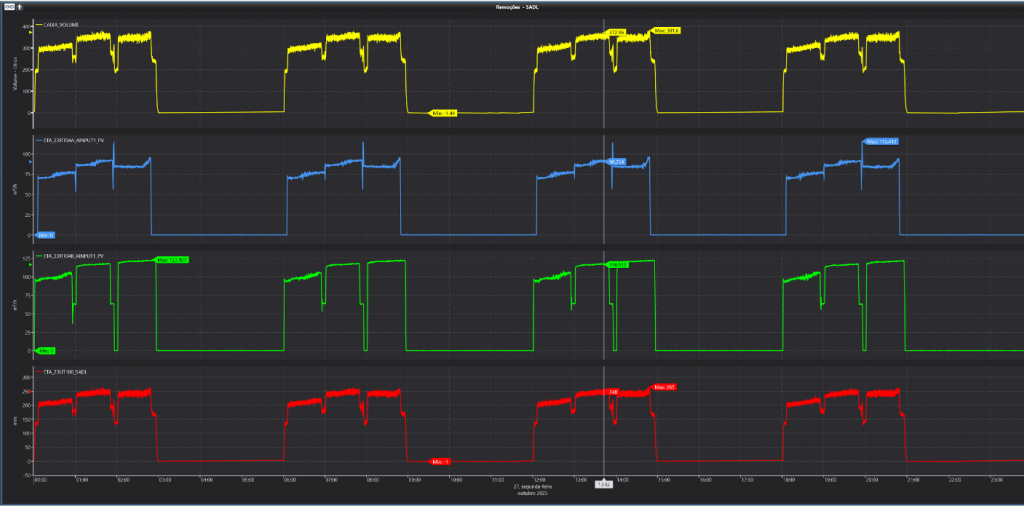Click the yellow axis marker arrow beside CAIXA_VOLUME chart
This screenshot has height=506, width=1024.
pos(29,30)
